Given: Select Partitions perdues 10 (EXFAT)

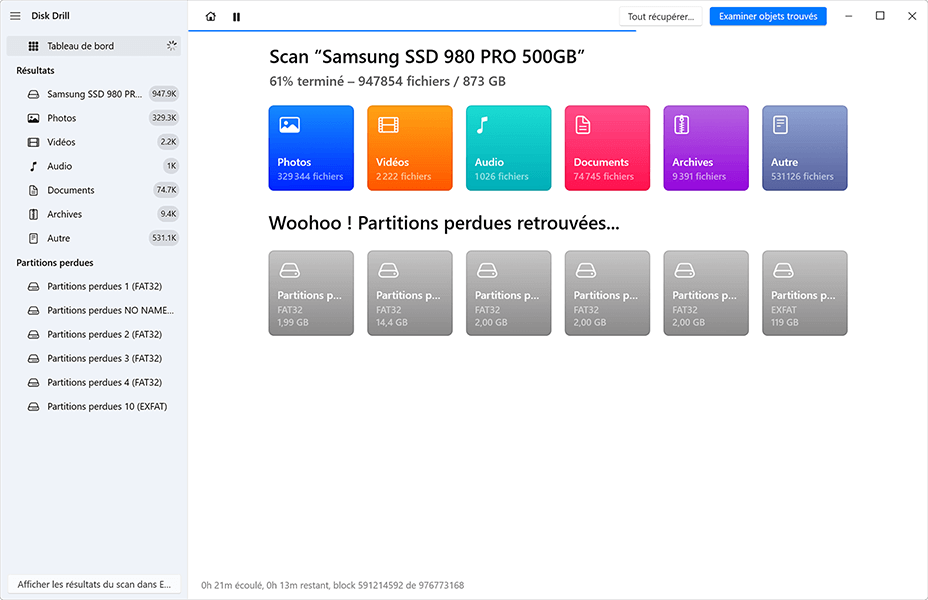Looking at the screenshot, I should (x=94, y=407).
